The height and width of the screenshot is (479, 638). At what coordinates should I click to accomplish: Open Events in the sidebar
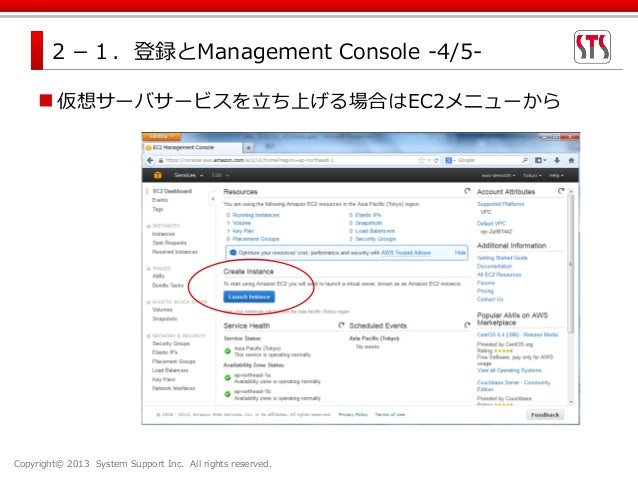(x=160, y=200)
